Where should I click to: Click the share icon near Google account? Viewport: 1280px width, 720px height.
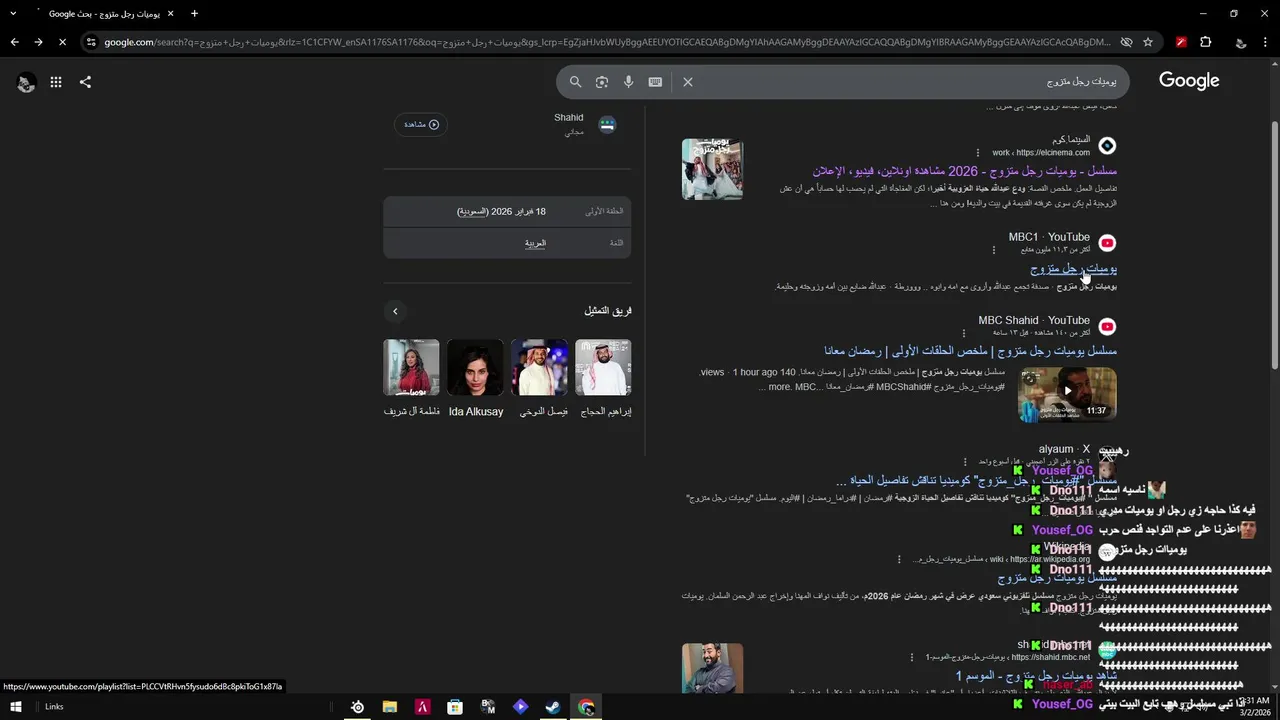click(x=85, y=82)
